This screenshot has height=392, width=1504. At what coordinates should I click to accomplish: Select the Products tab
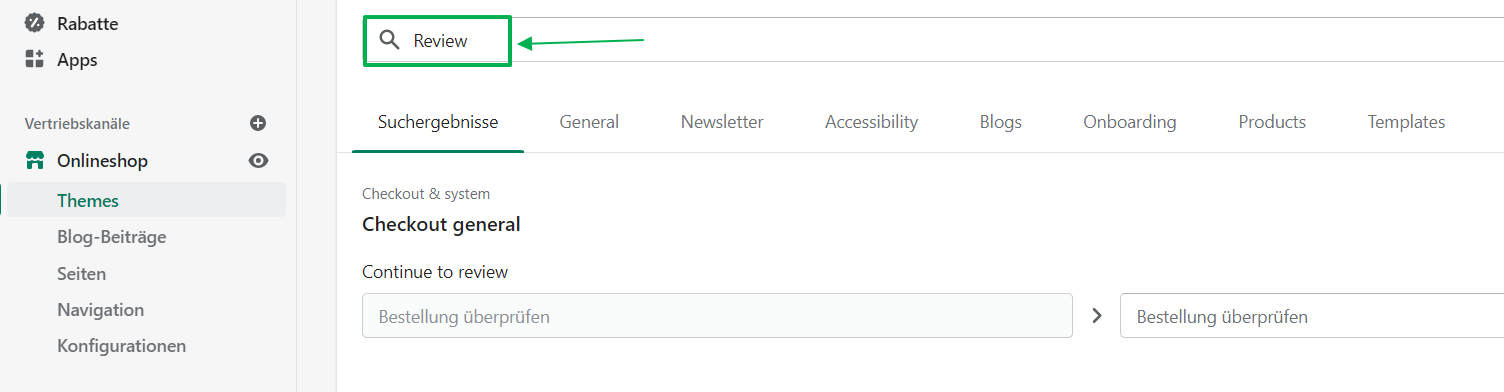point(1272,122)
